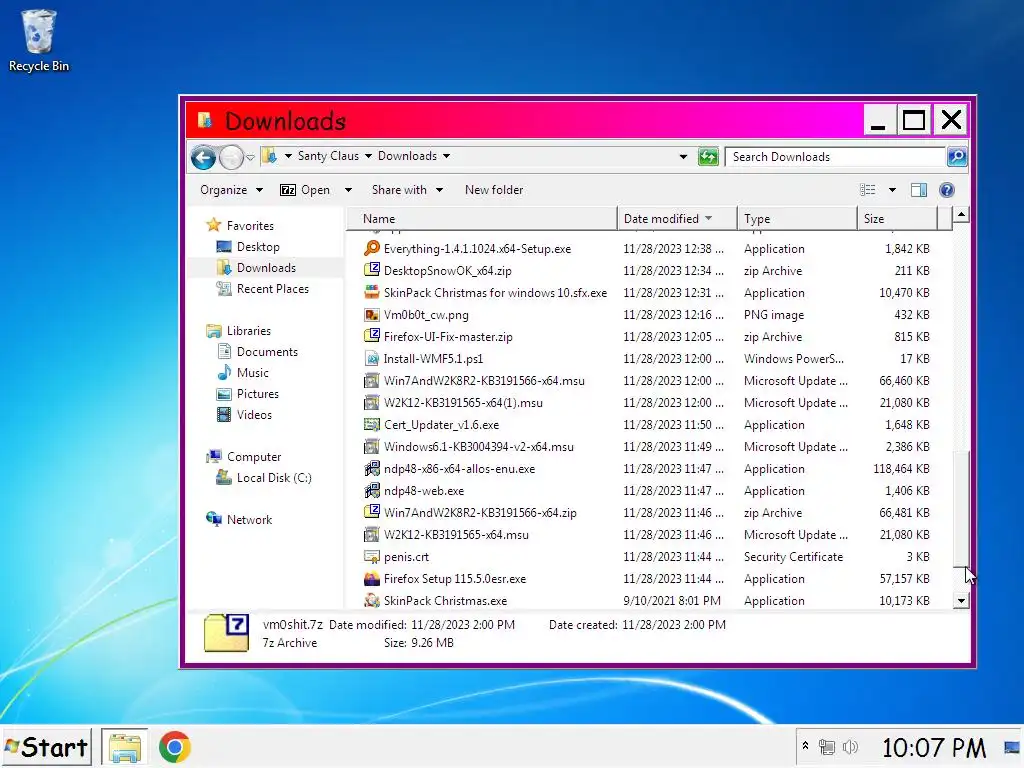The height and width of the screenshot is (768, 1024).
Task: Select the SkinPack Christmas sfx.exe icon
Action: tap(372, 292)
